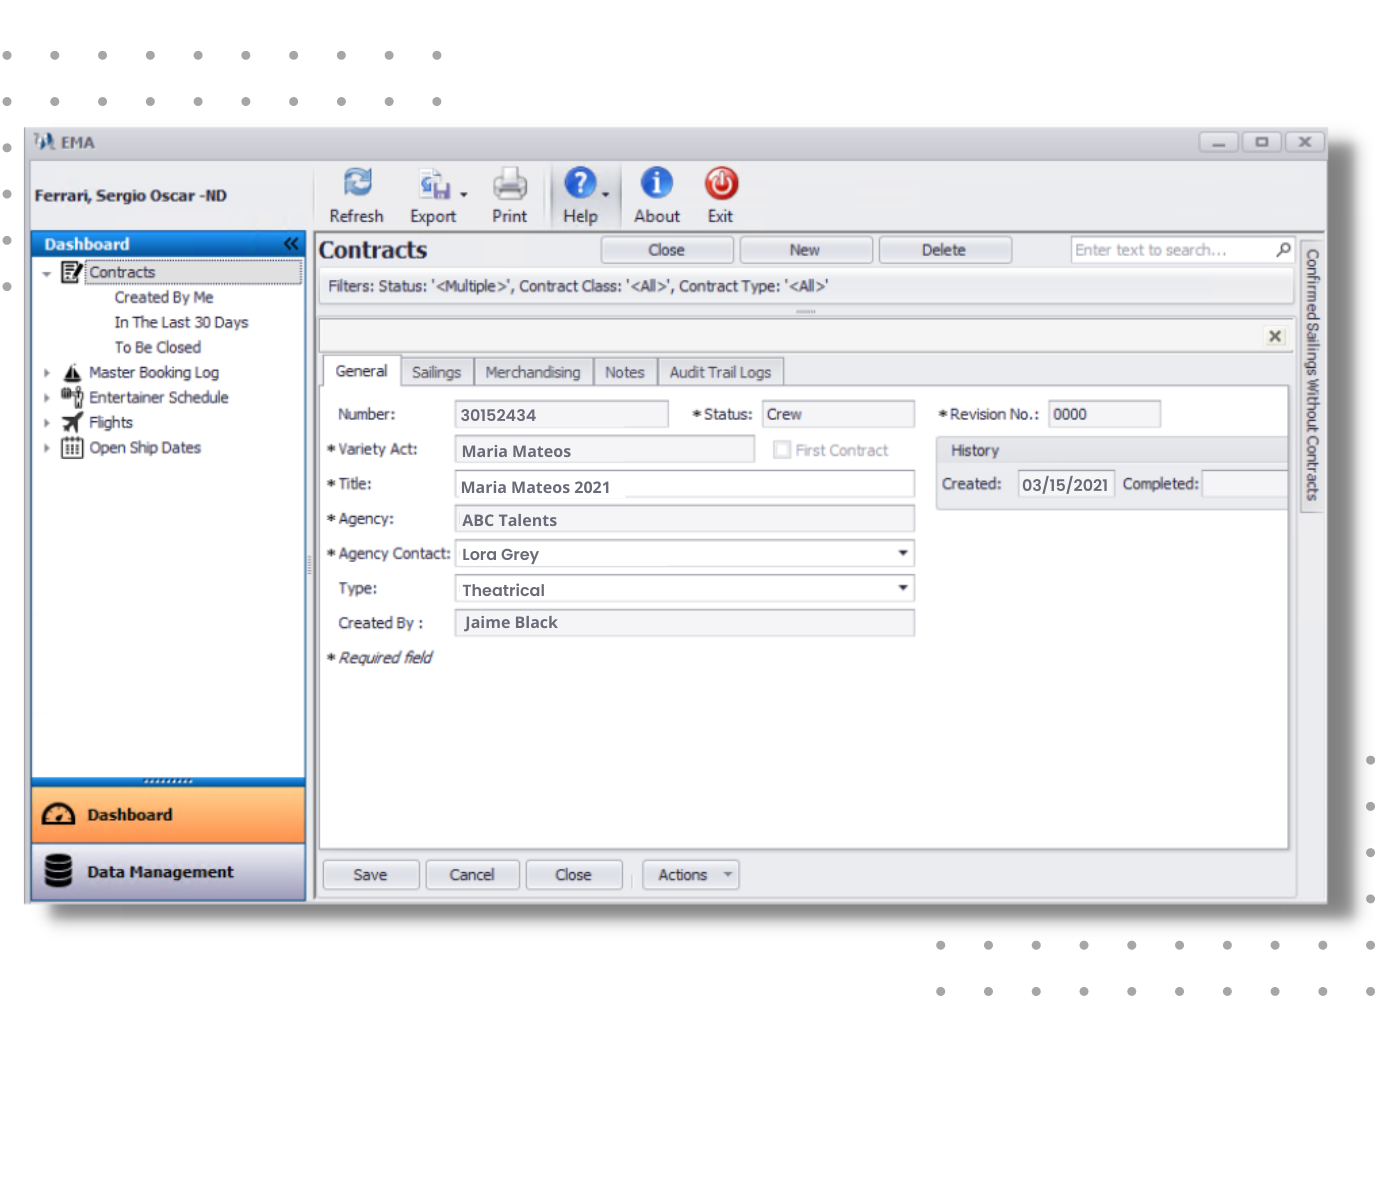Viewport: 1400px width, 1200px height.
Task: Click the About info icon
Action: point(655,184)
